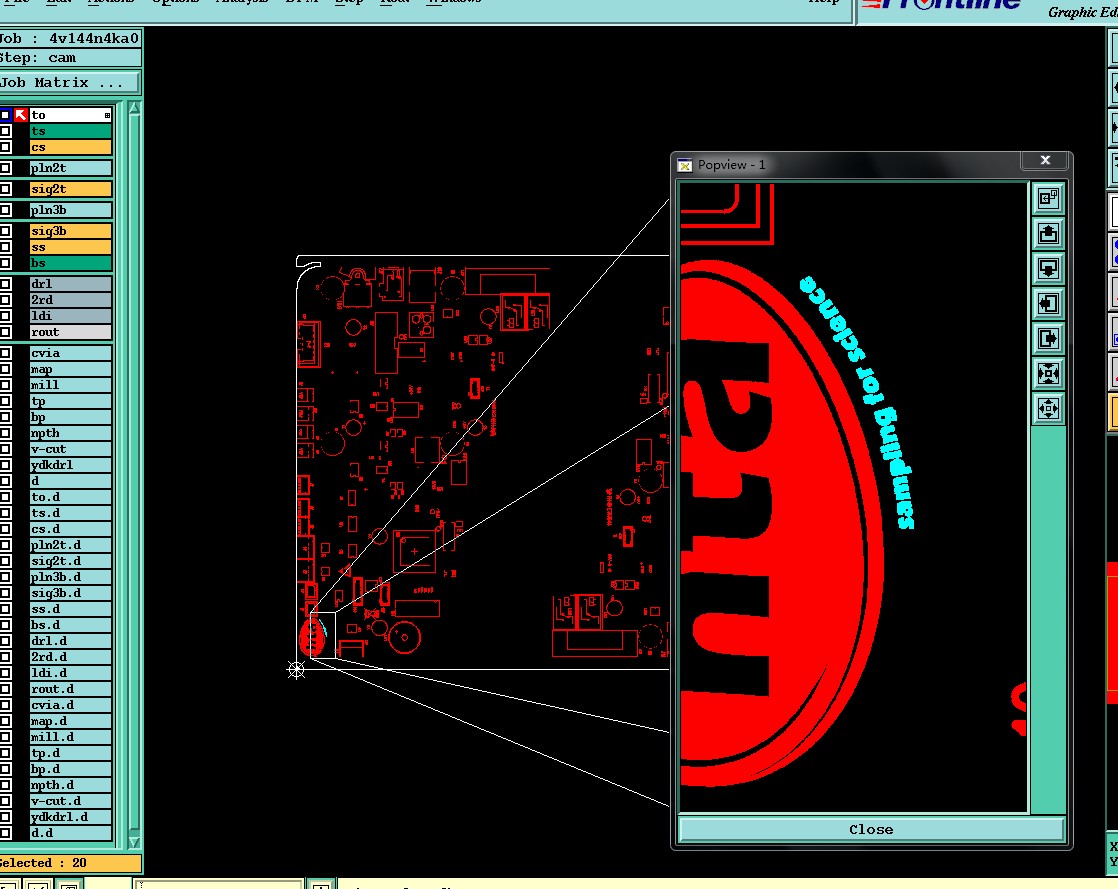Select the 'drl' layer name
1118x889 pixels.
[x=71, y=284]
